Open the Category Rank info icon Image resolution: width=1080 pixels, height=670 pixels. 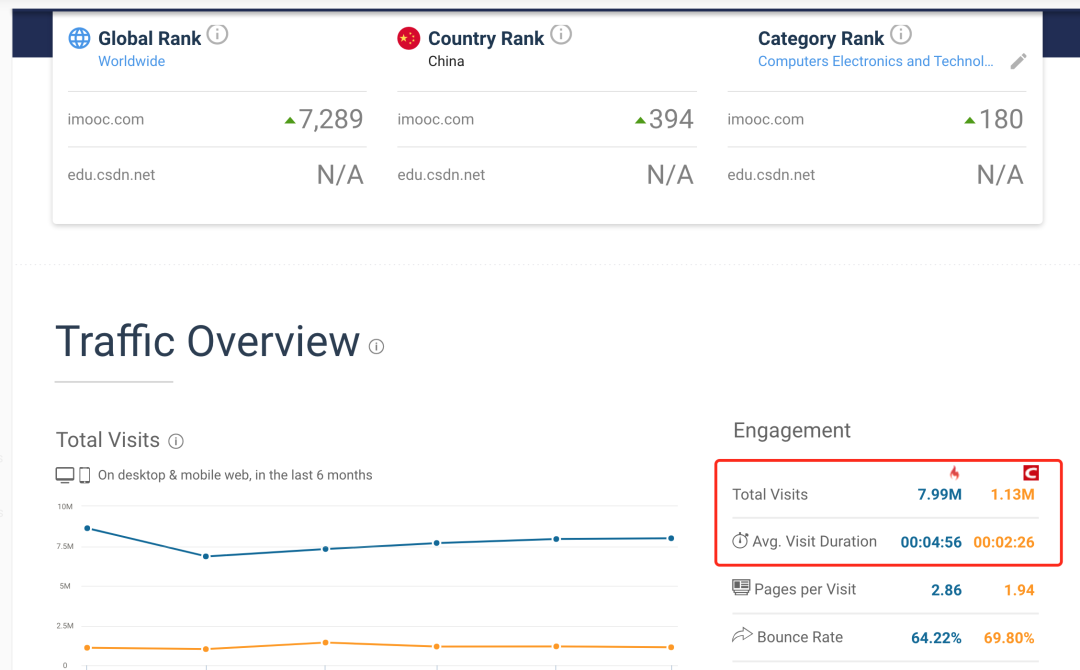(901, 34)
